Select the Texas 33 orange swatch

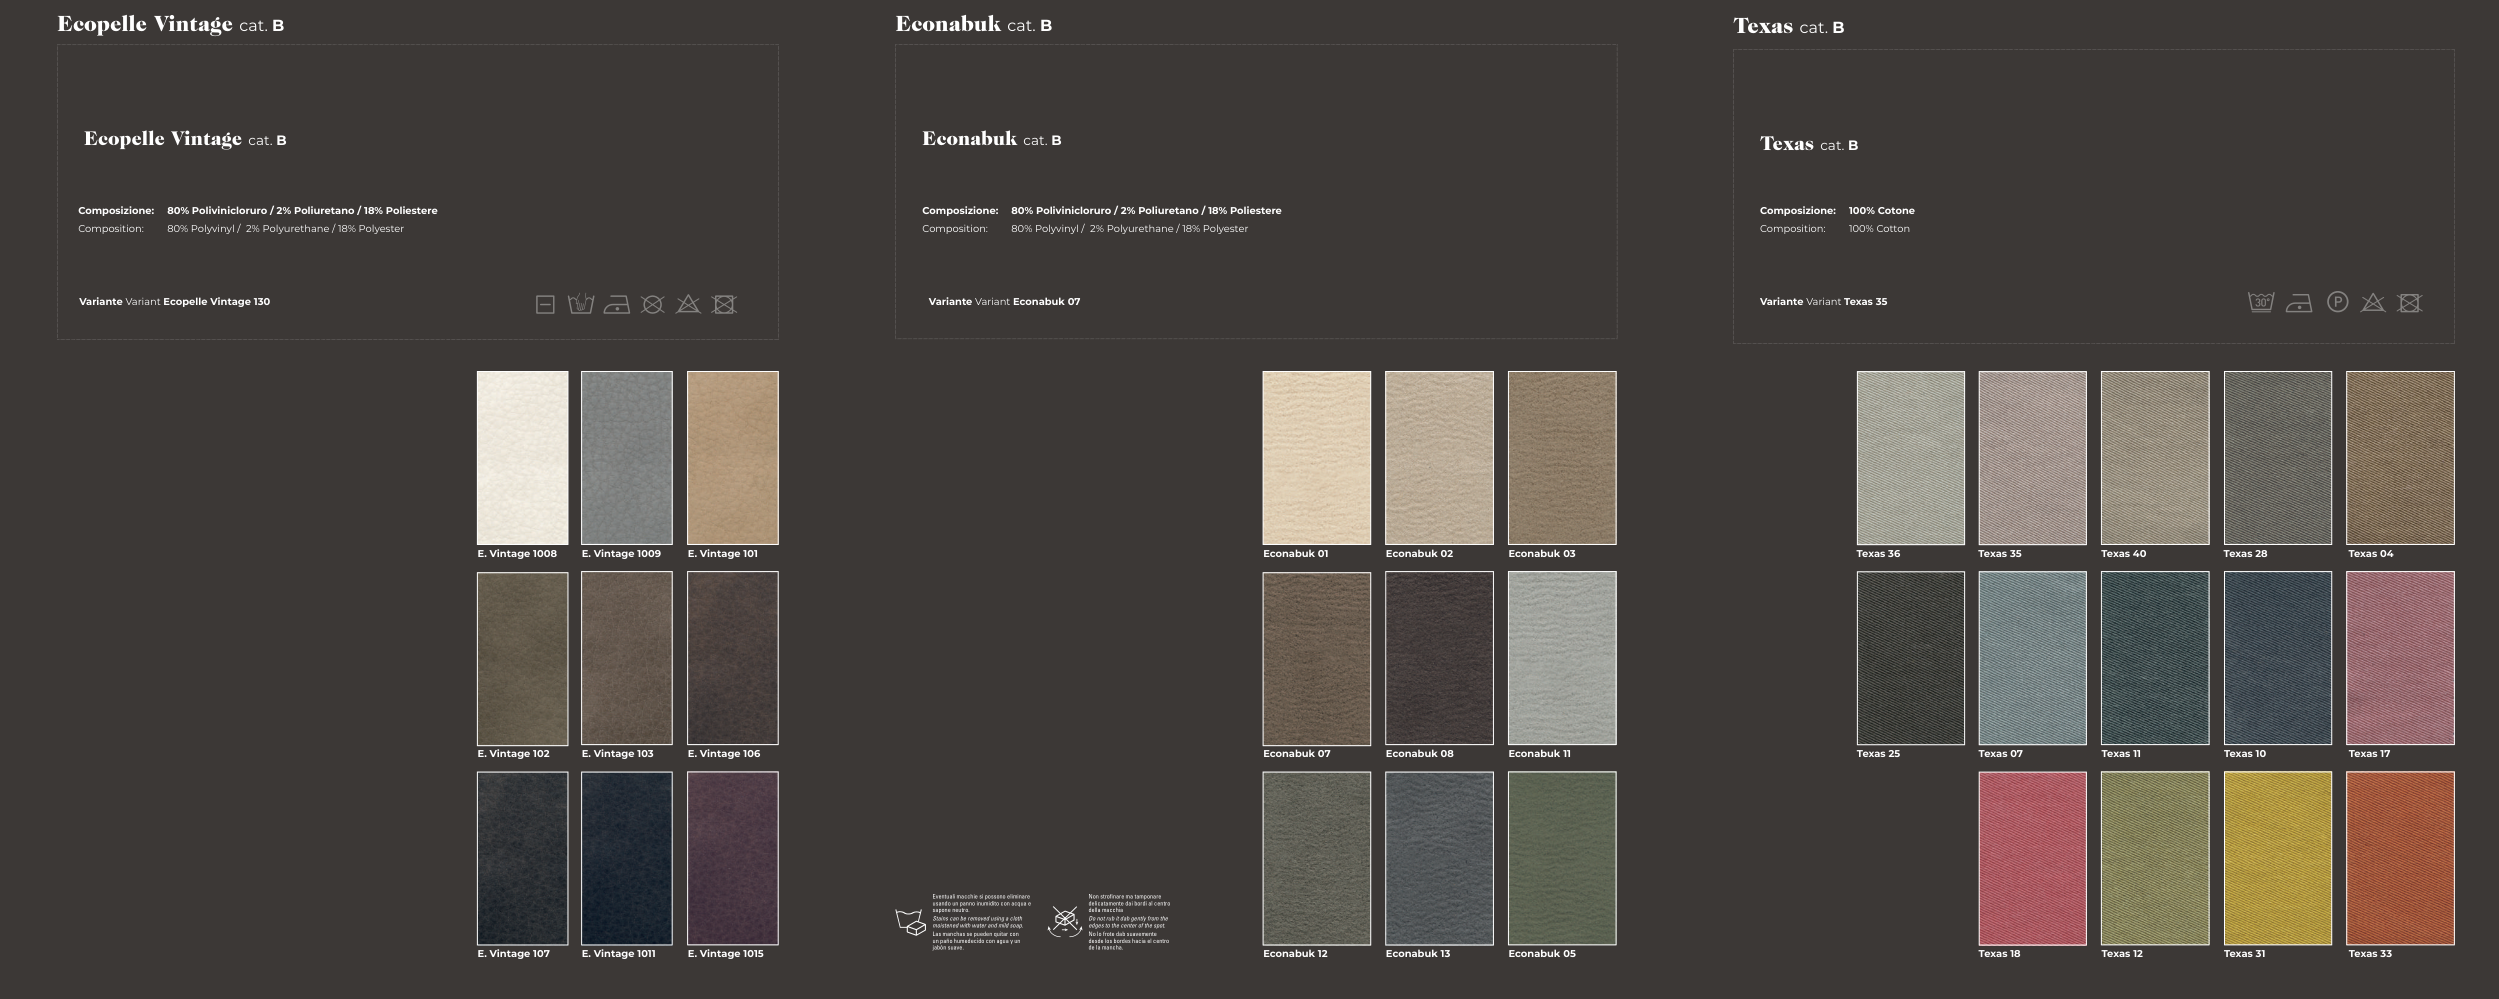click(2399, 858)
